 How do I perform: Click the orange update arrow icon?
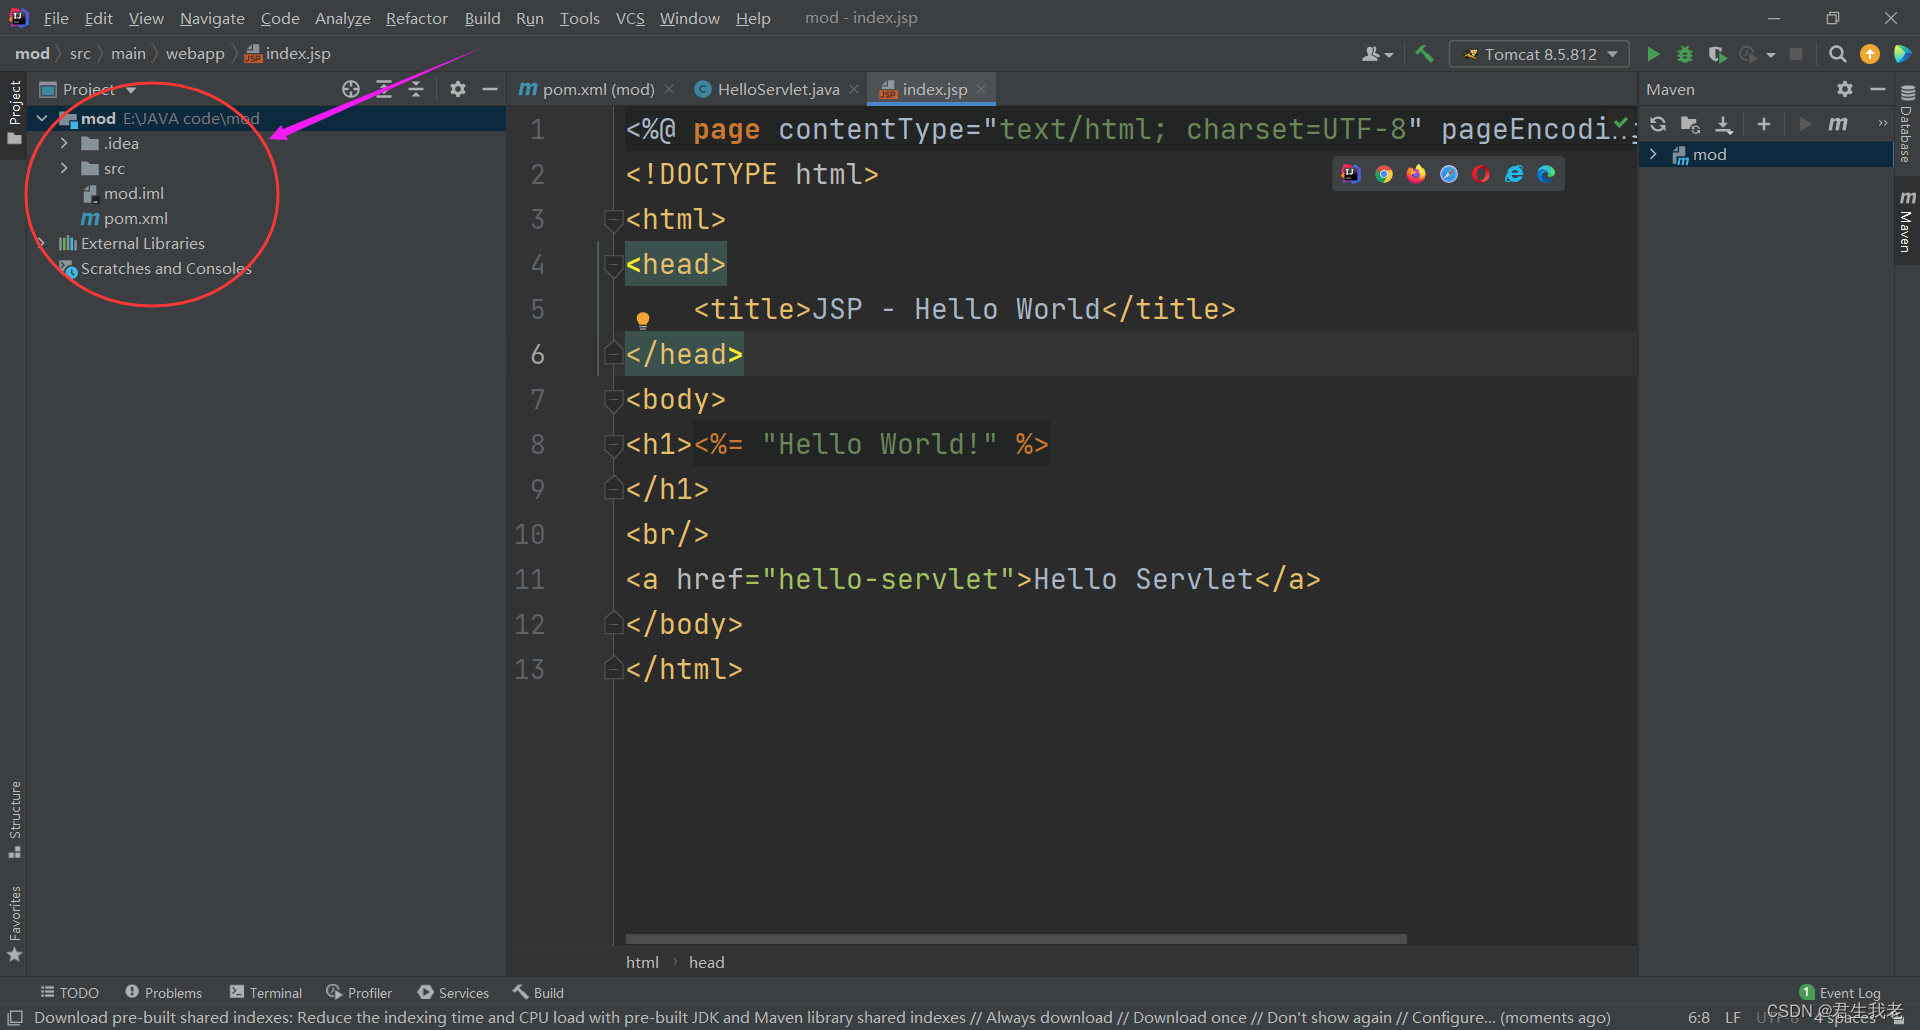coord(1870,54)
